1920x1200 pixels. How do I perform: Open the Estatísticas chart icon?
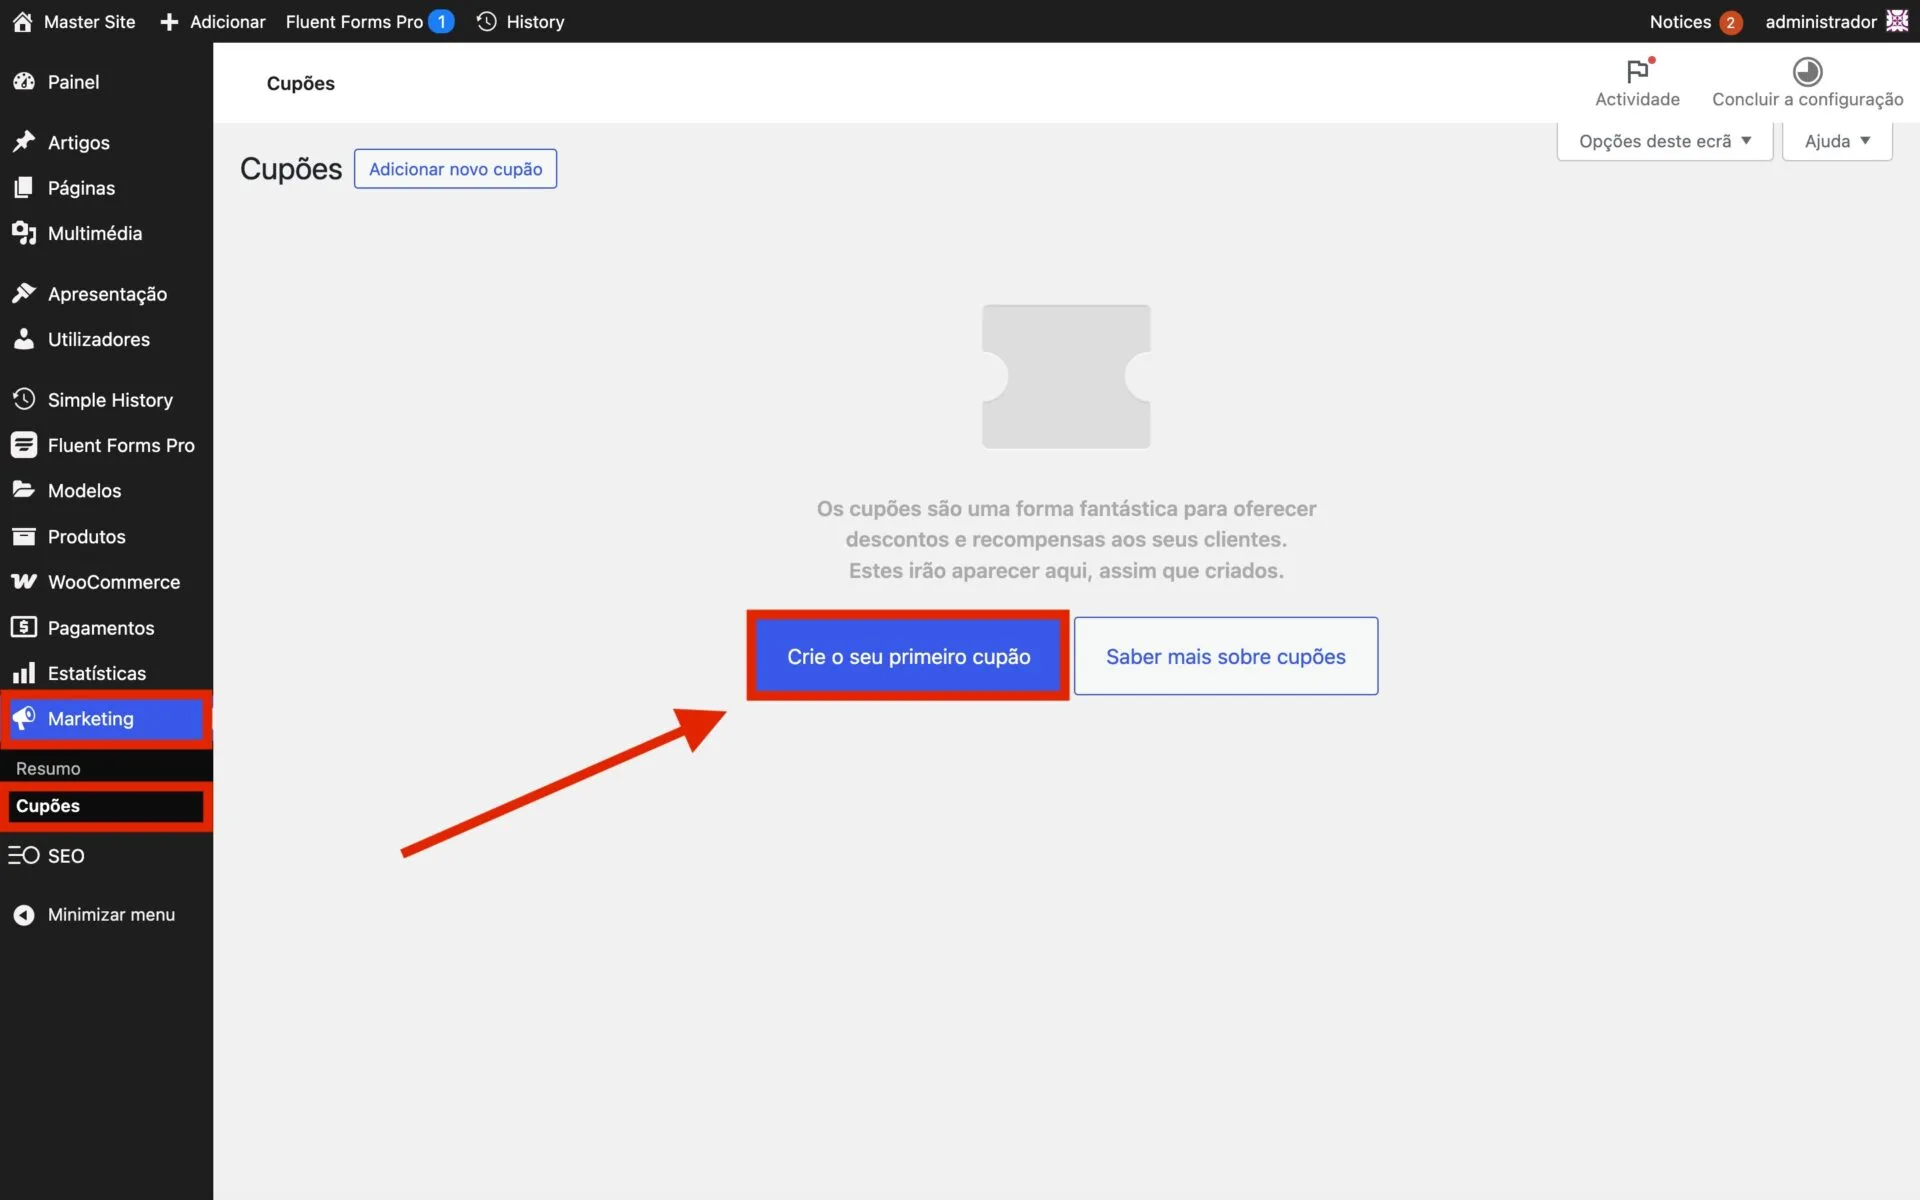[24, 672]
